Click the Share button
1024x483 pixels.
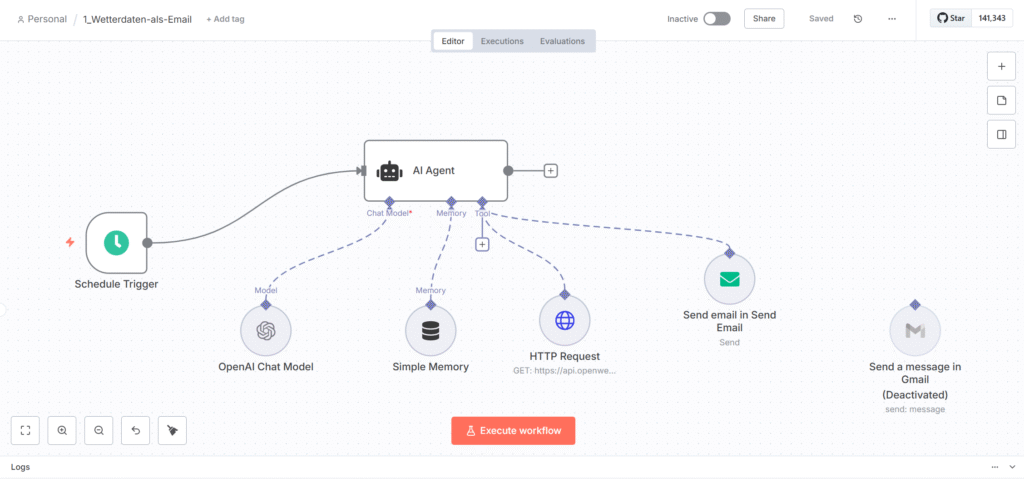click(764, 18)
